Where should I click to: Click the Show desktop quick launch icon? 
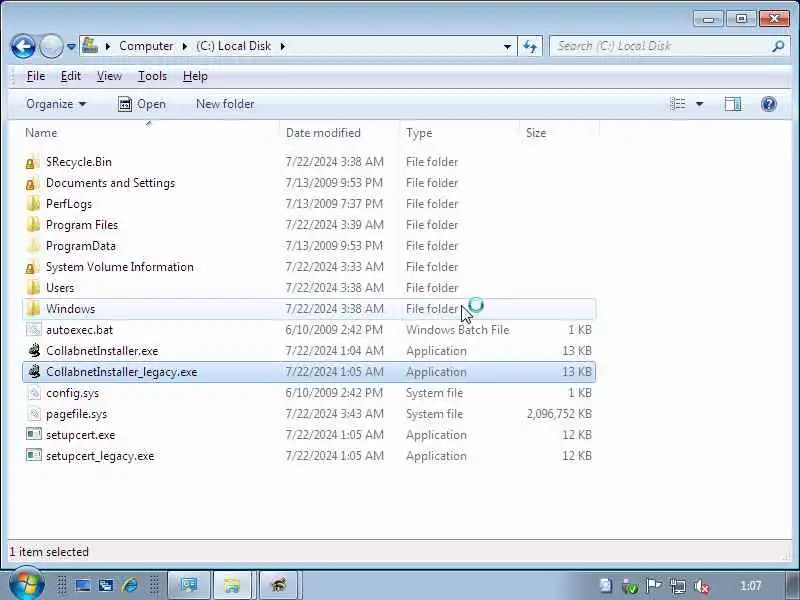click(83, 585)
